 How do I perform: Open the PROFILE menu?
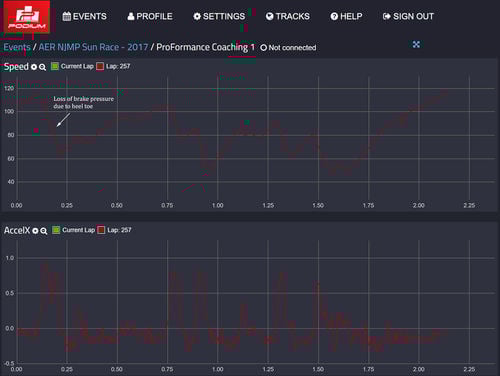click(150, 16)
